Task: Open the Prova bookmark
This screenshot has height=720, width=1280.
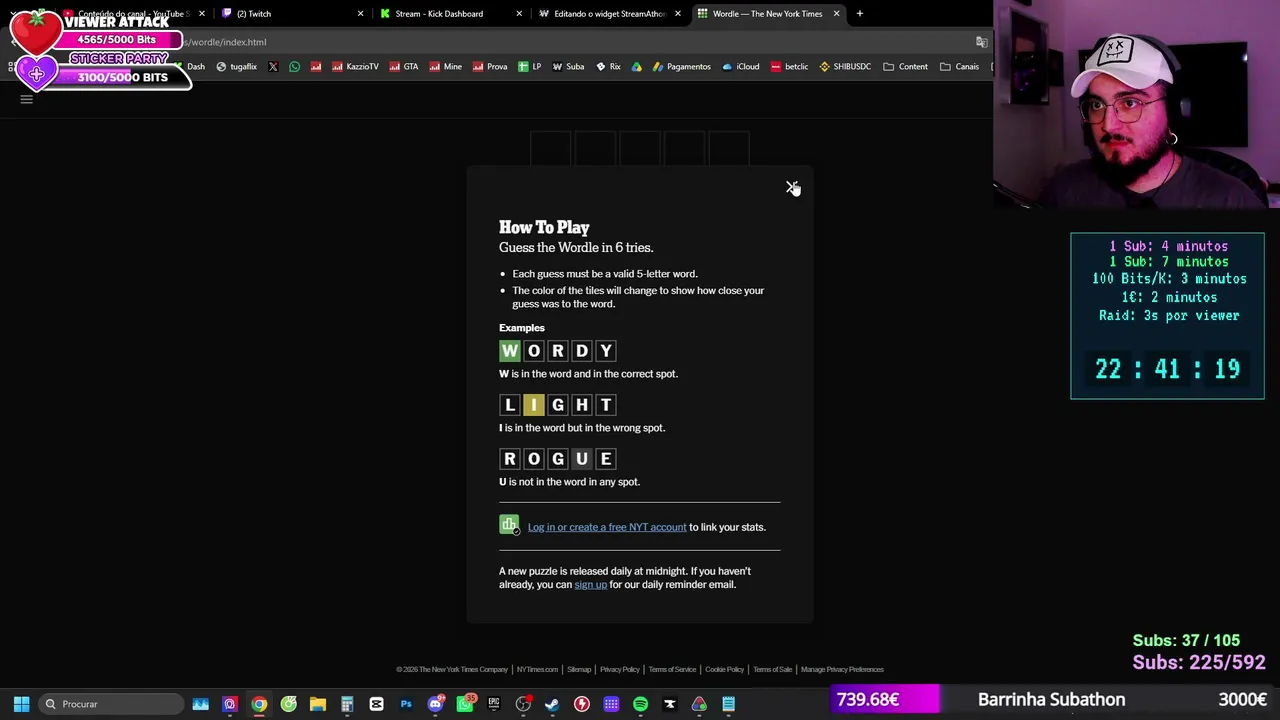Action: pyautogui.click(x=490, y=67)
